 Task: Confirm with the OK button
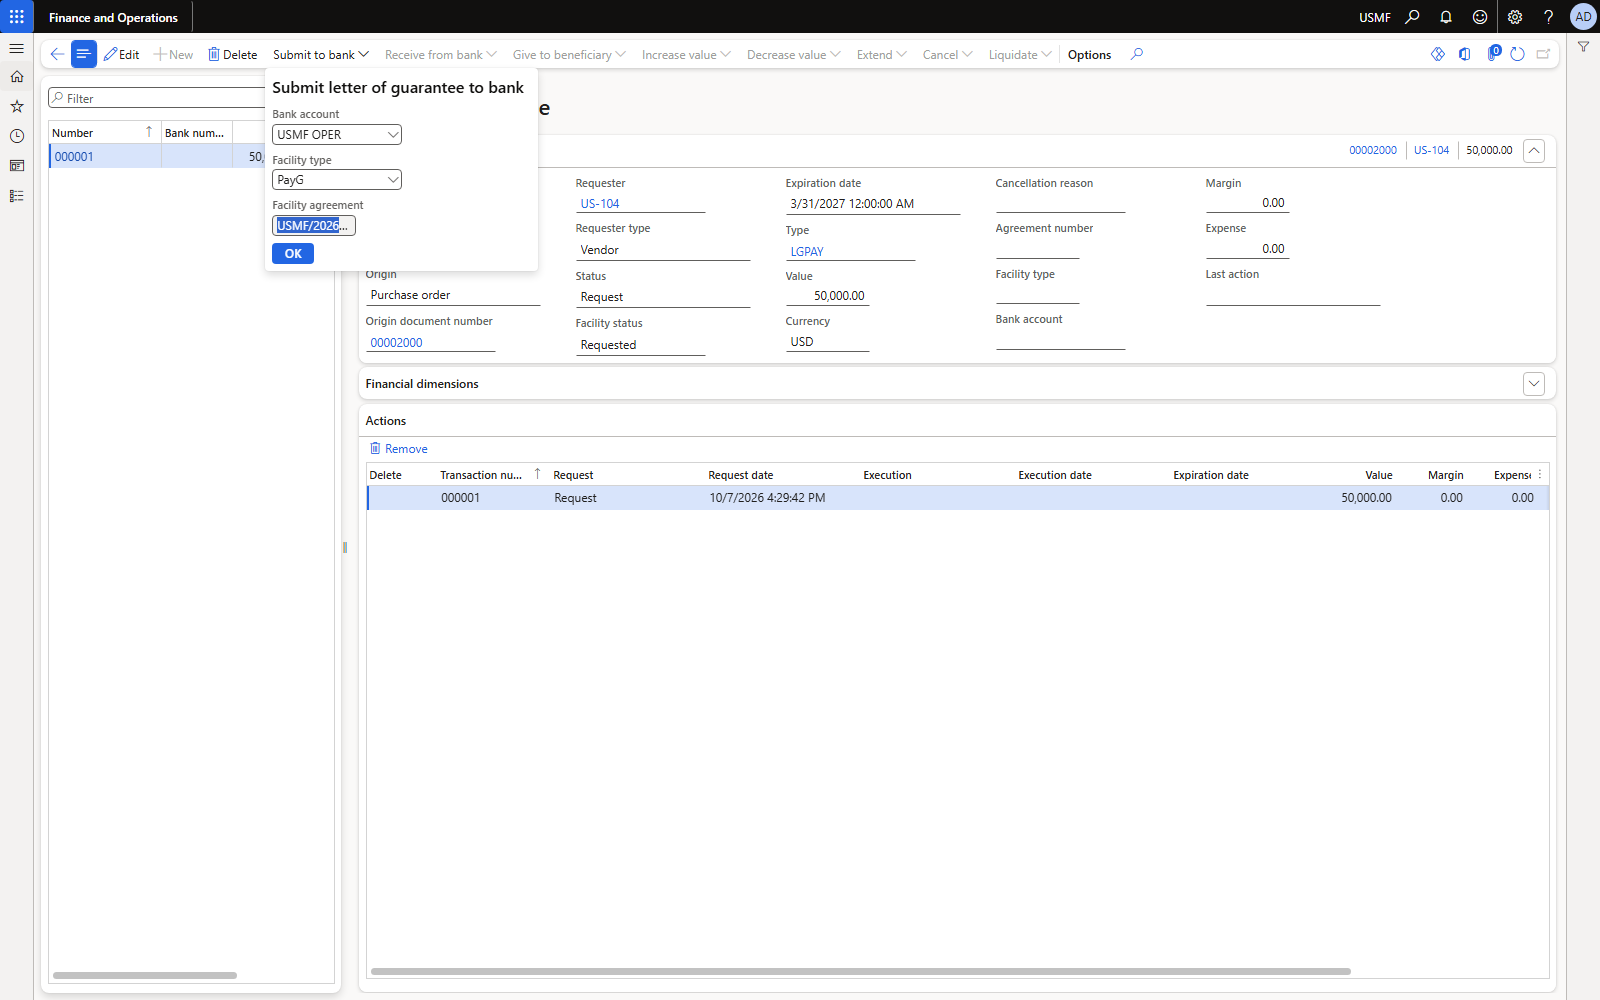[x=293, y=254]
